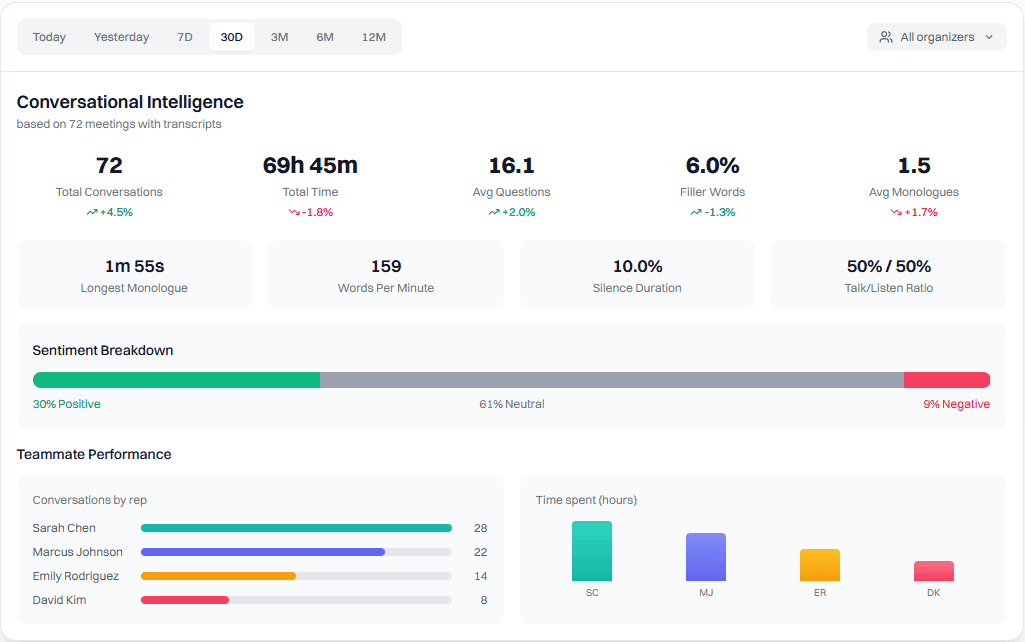Switch to the Today time range
This screenshot has height=642, width=1025.
49,37
